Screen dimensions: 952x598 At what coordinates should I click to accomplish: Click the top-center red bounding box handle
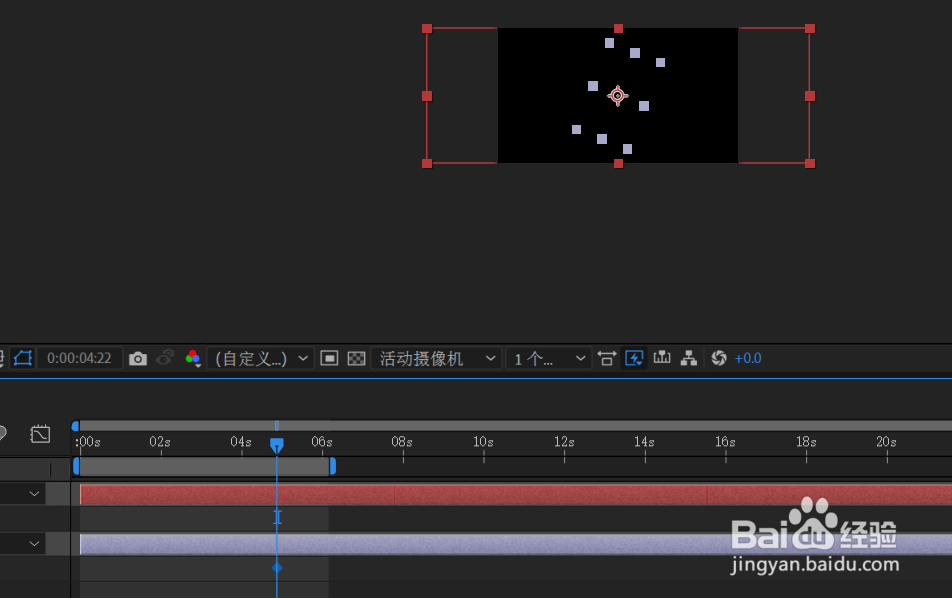[x=618, y=29]
